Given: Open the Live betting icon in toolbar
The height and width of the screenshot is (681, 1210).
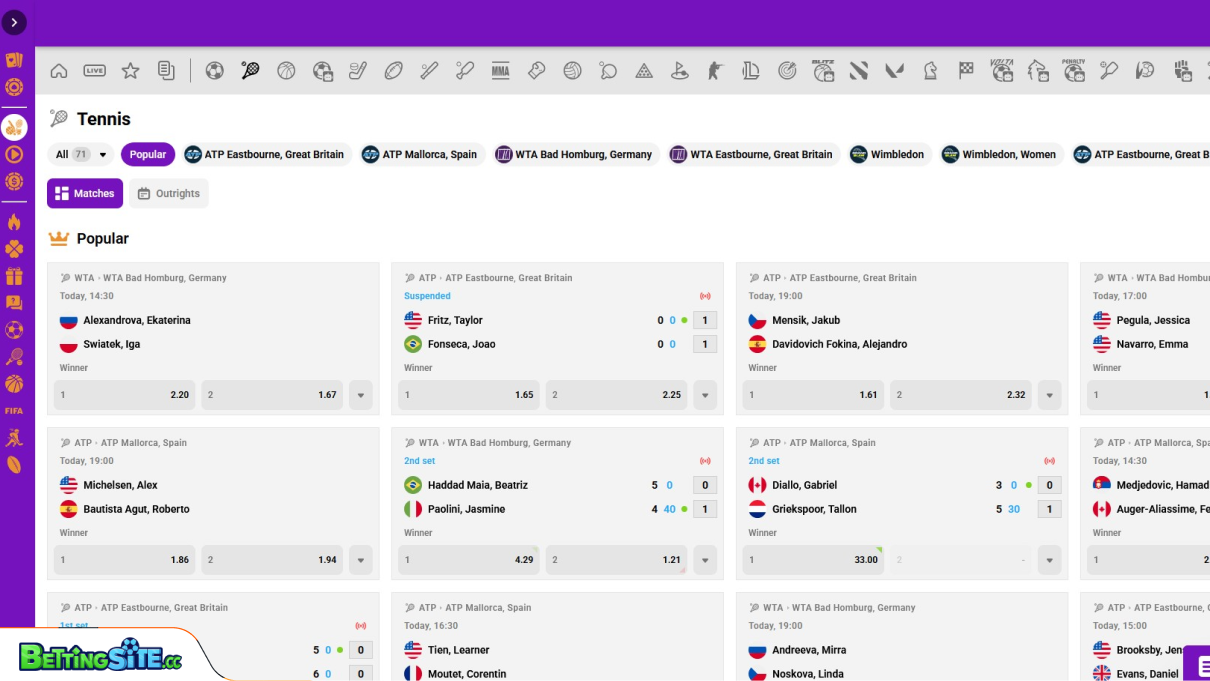Looking at the screenshot, I should click(x=94, y=71).
